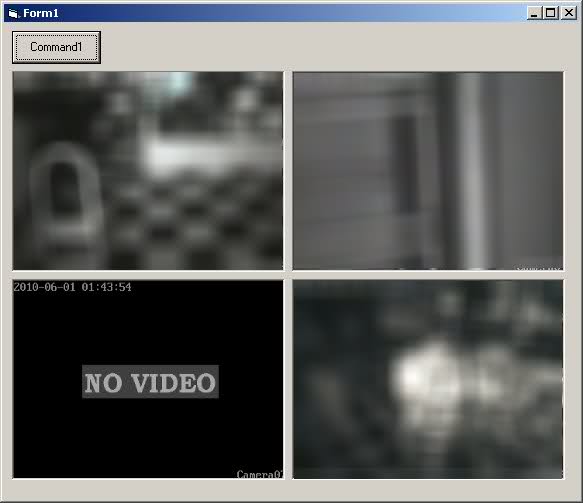Click the Form1 title bar text
Image resolution: width=583 pixels, height=503 pixels.
pos(41,13)
